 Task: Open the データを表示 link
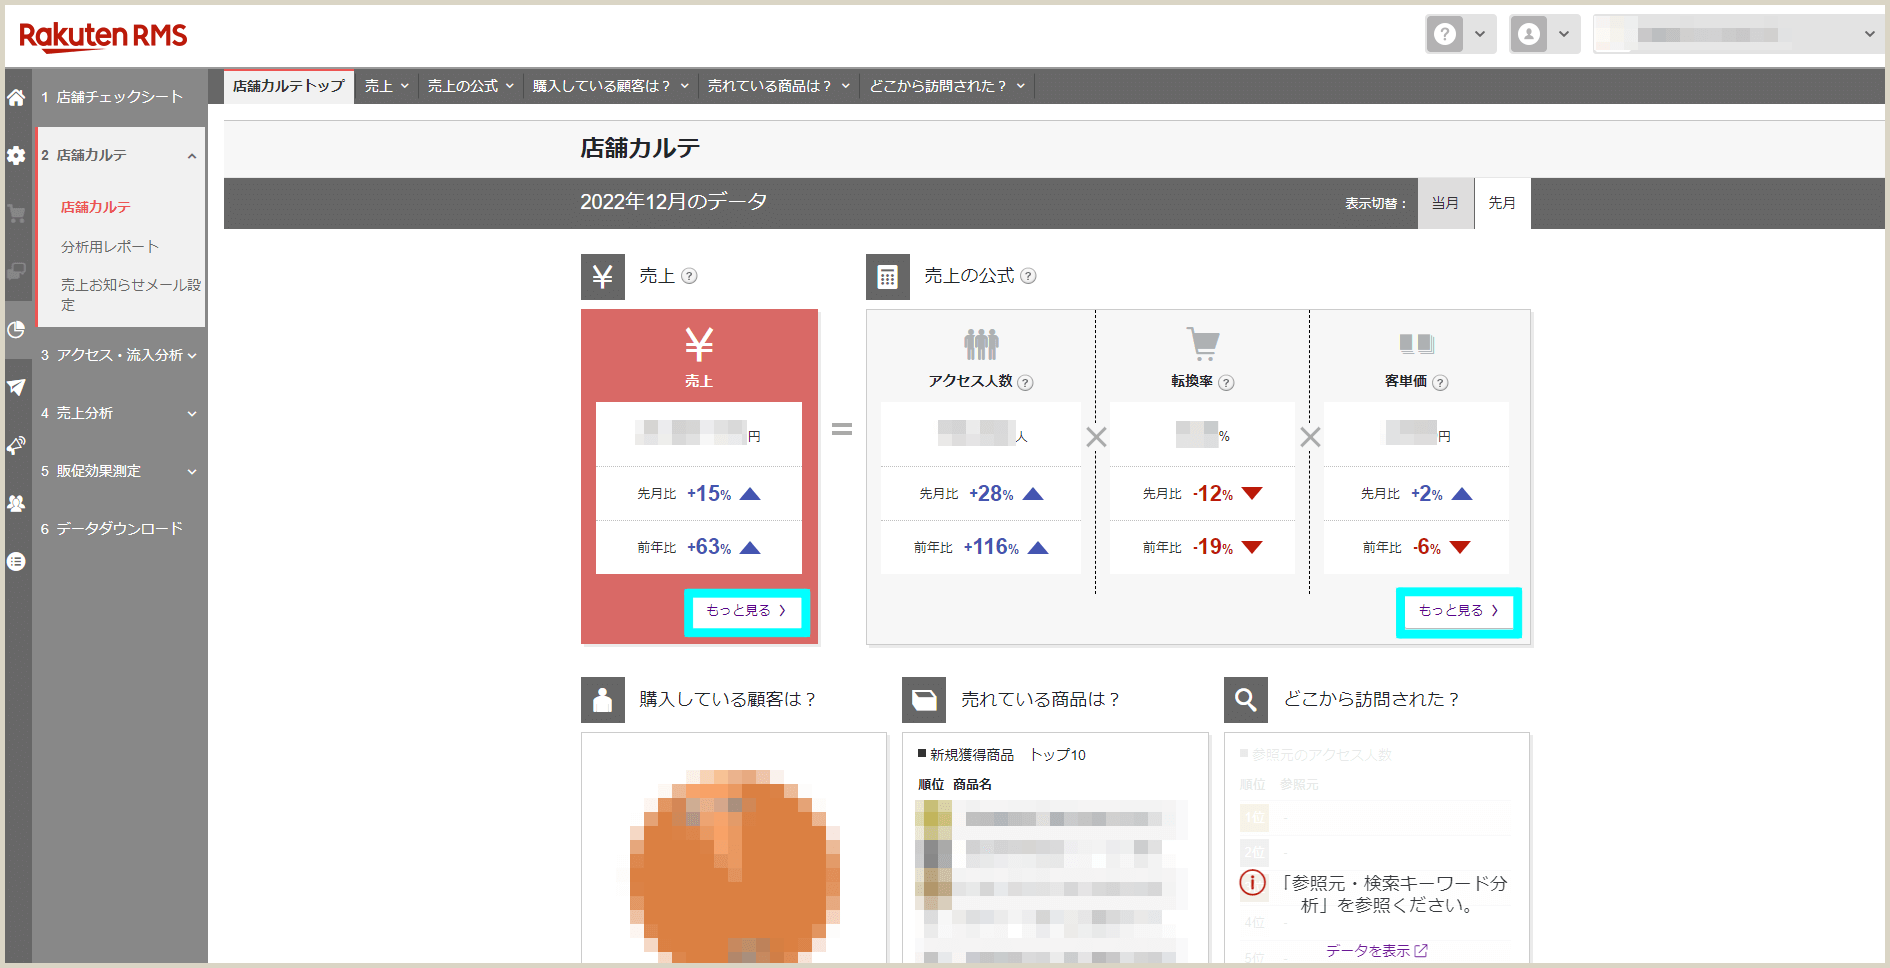tap(1376, 951)
